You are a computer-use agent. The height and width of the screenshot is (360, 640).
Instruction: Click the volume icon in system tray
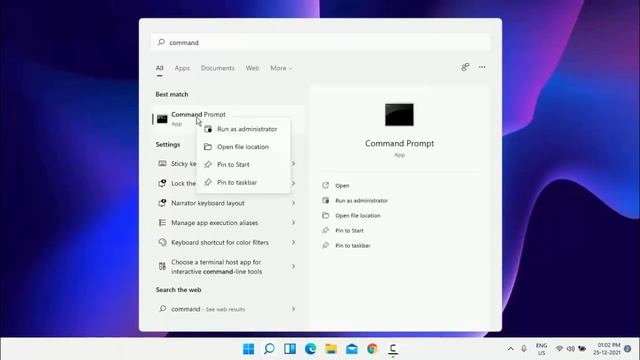[571, 349]
